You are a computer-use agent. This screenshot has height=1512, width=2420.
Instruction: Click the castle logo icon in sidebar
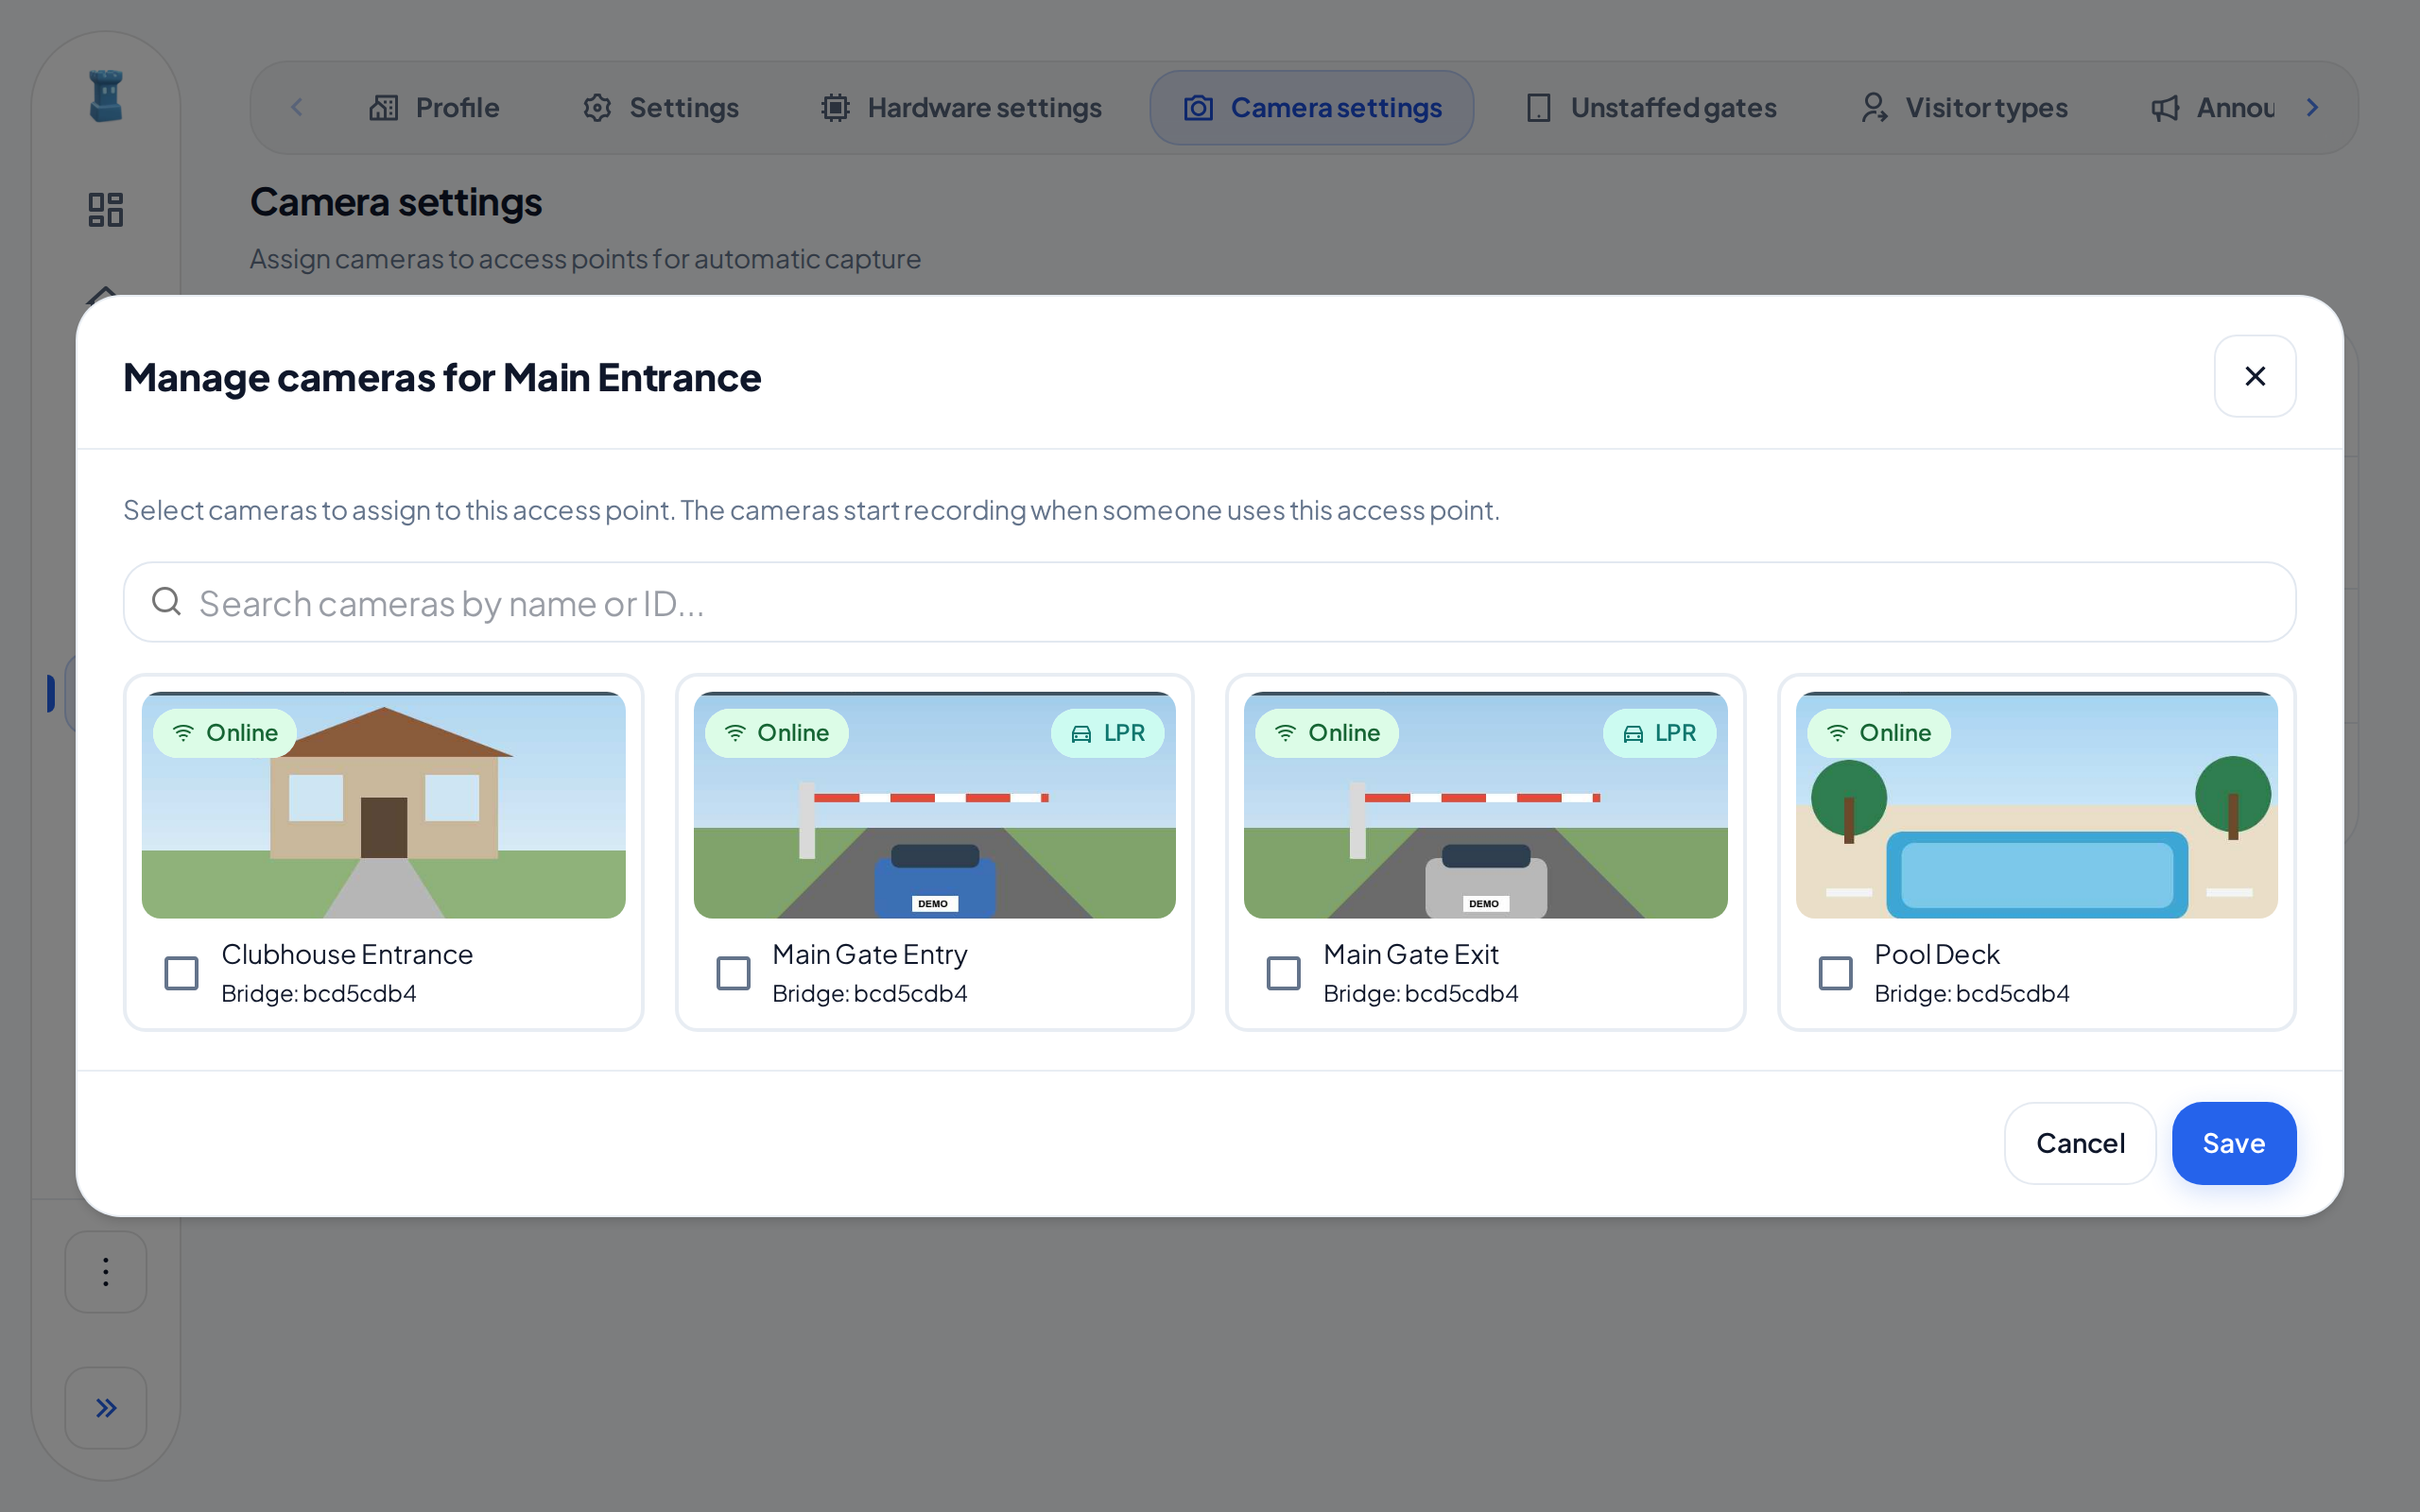pos(106,96)
